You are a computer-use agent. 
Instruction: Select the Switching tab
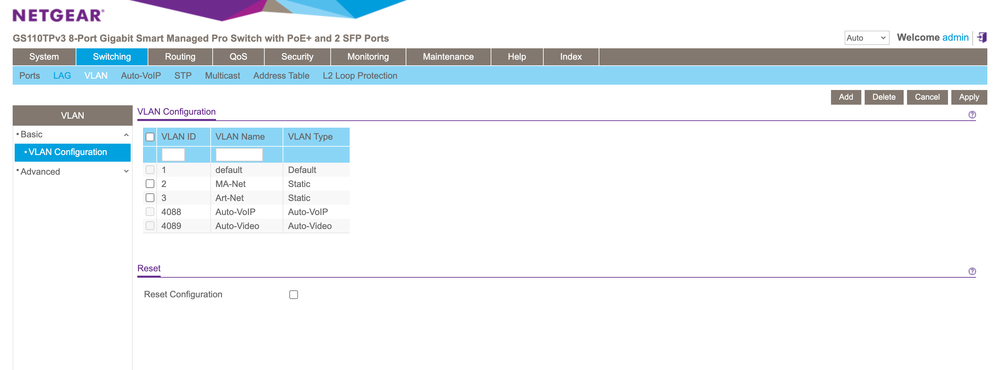click(112, 57)
